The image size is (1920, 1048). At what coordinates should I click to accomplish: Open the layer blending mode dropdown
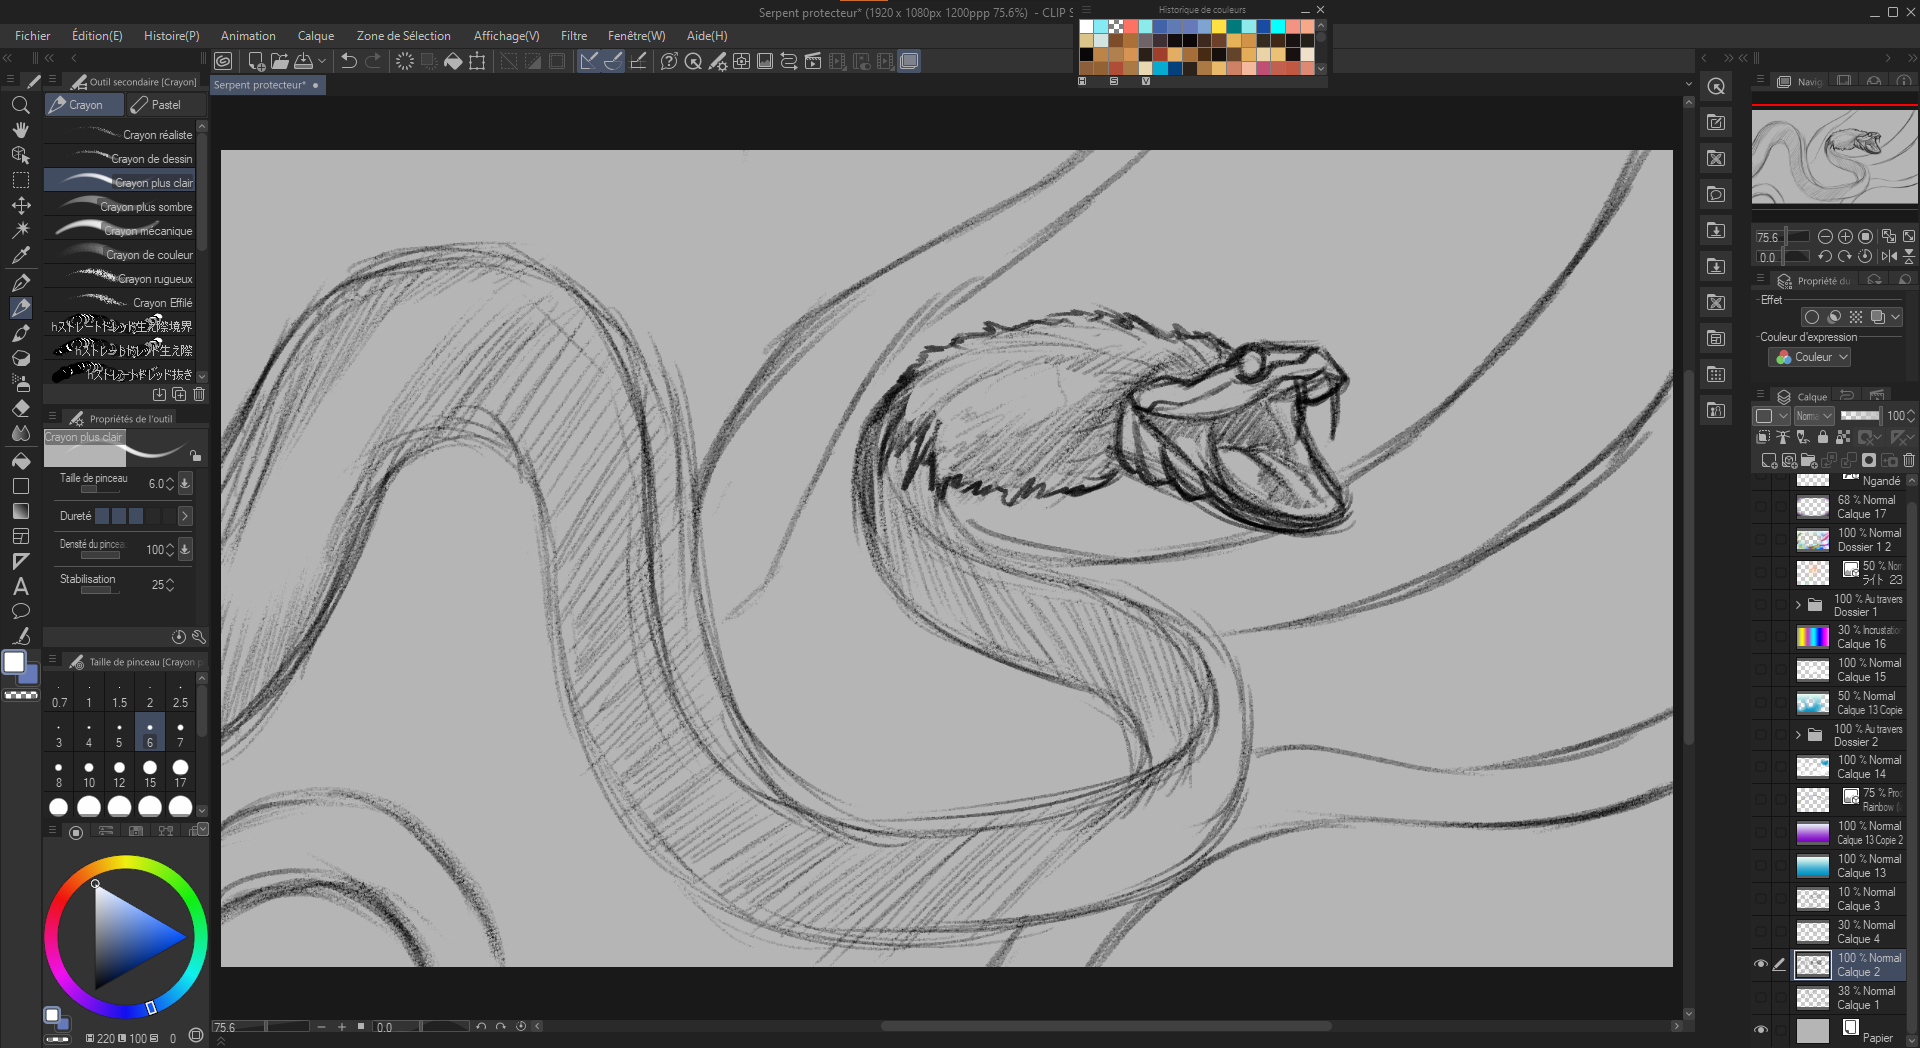tap(1813, 416)
